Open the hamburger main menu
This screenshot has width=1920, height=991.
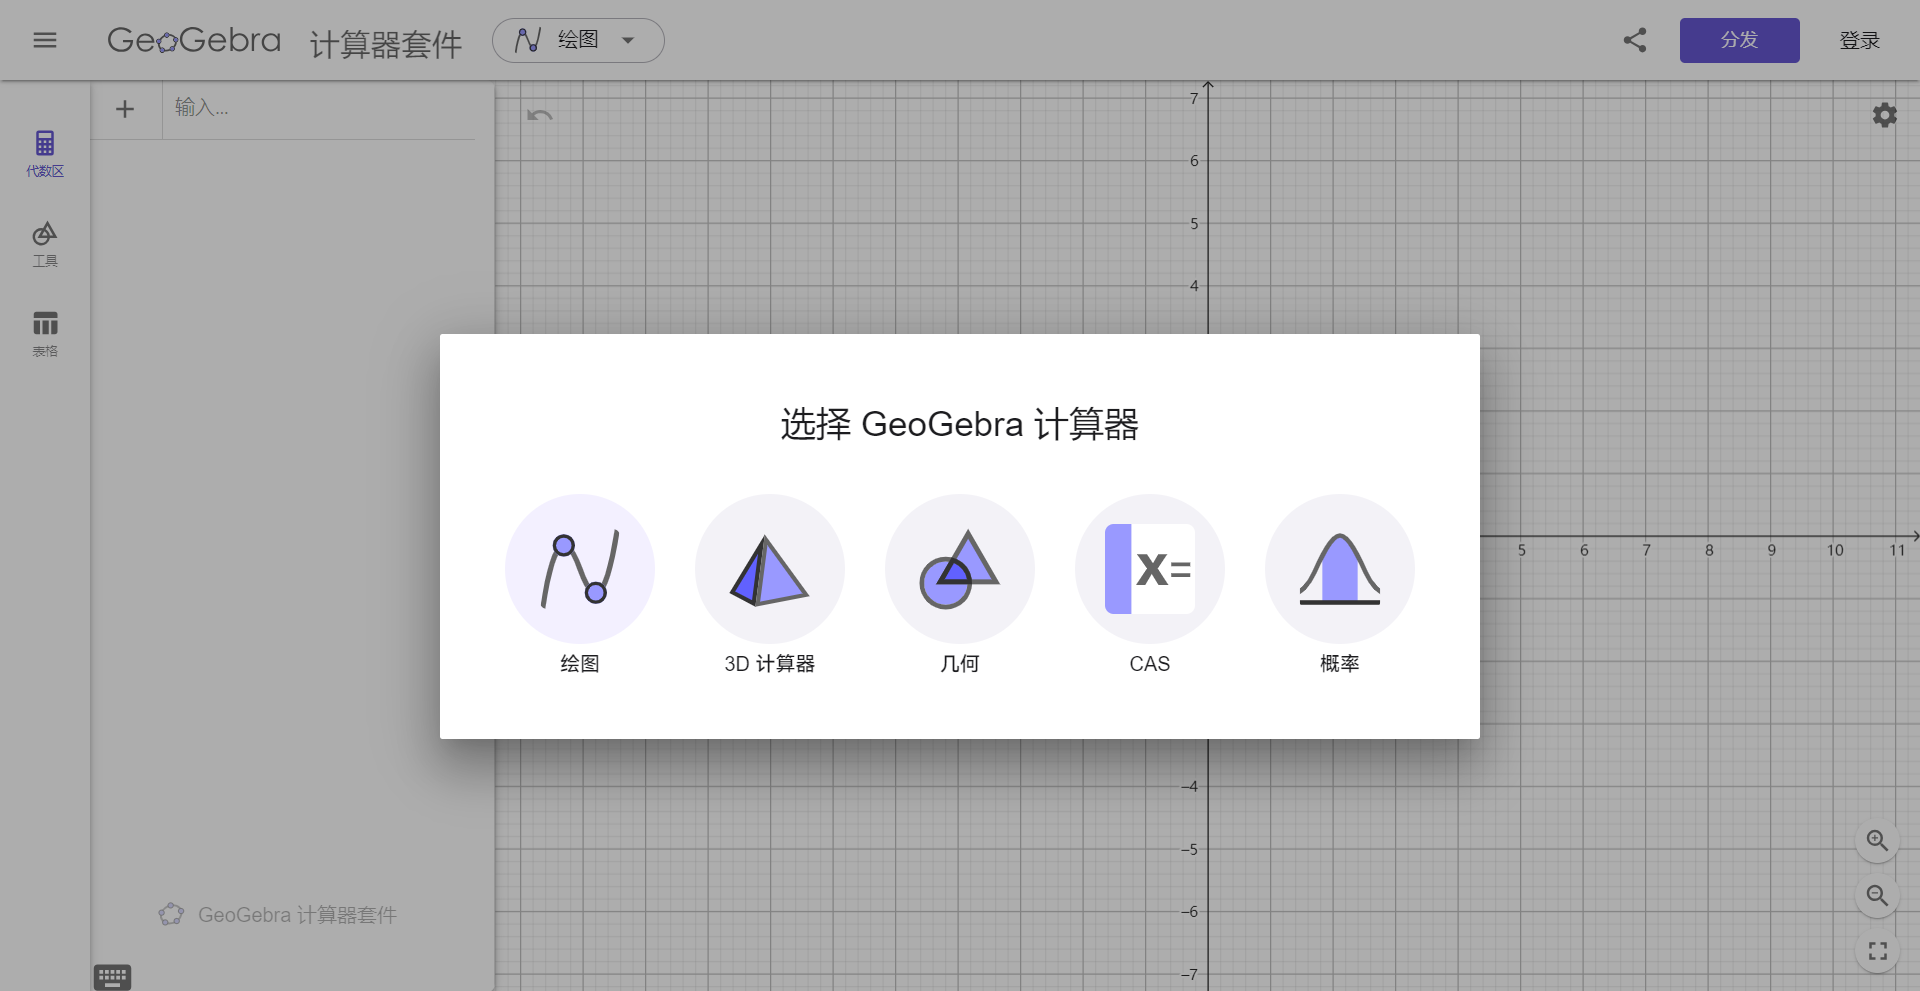point(45,40)
